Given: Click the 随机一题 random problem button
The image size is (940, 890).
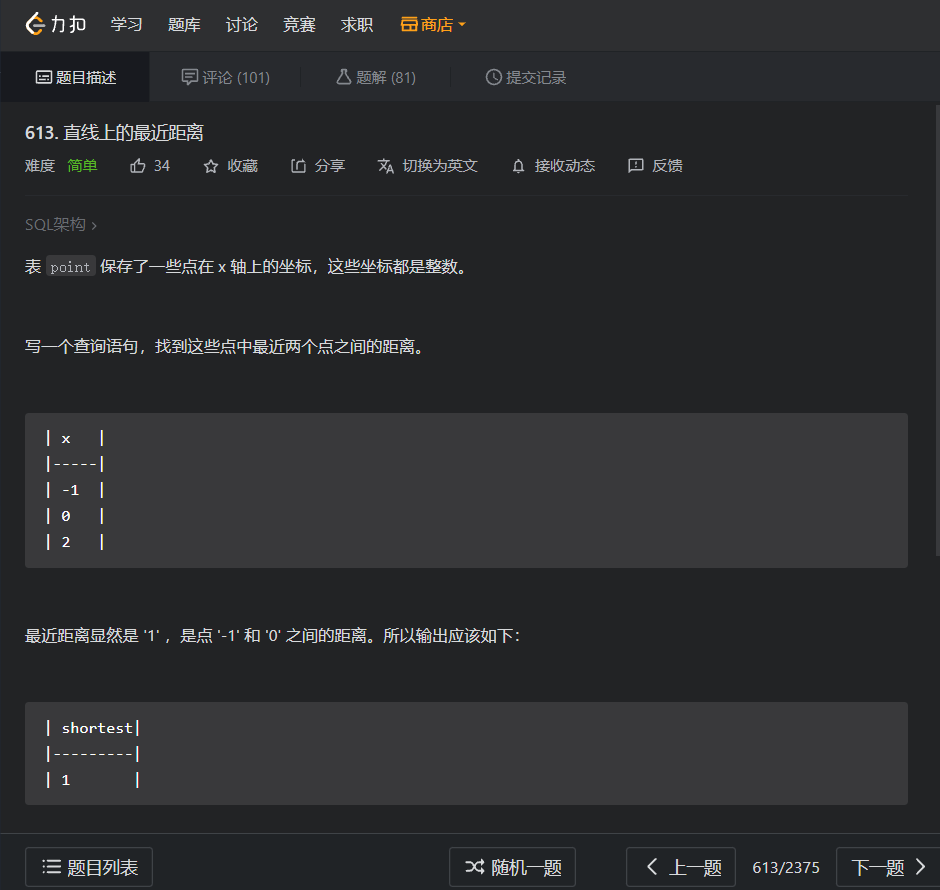Looking at the screenshot, I should click(x=513, y=867).
